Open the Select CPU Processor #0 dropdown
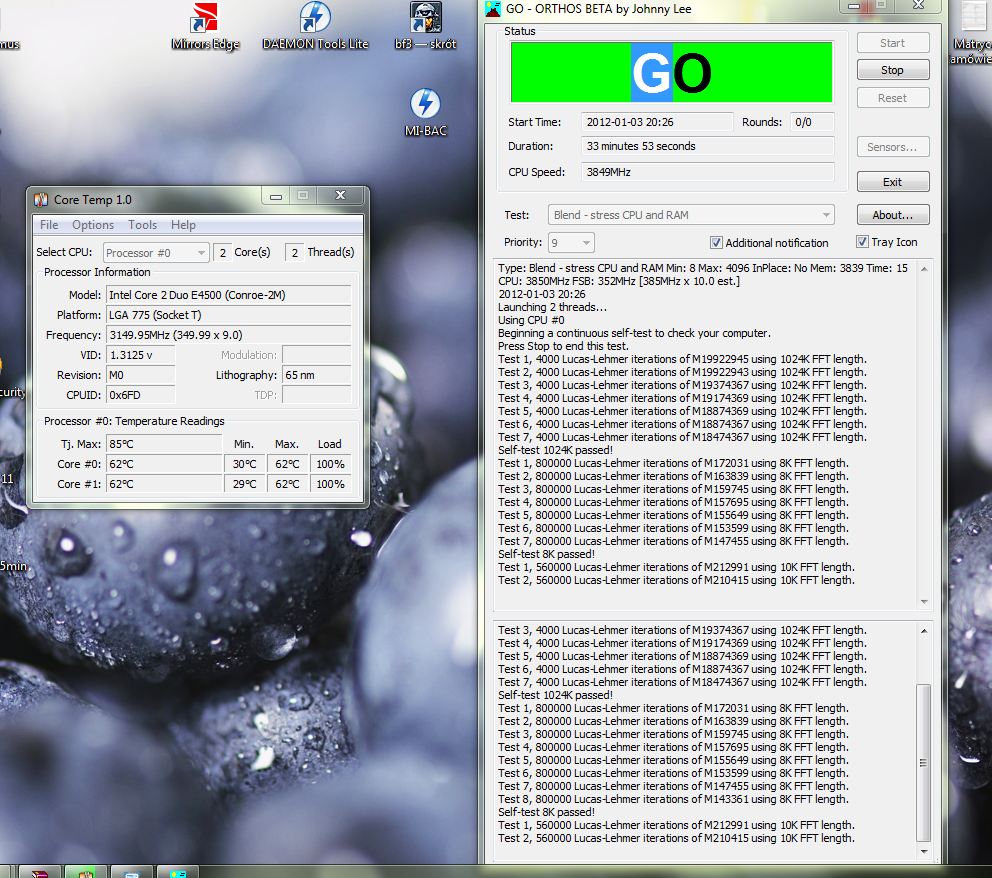 point(156,252)
